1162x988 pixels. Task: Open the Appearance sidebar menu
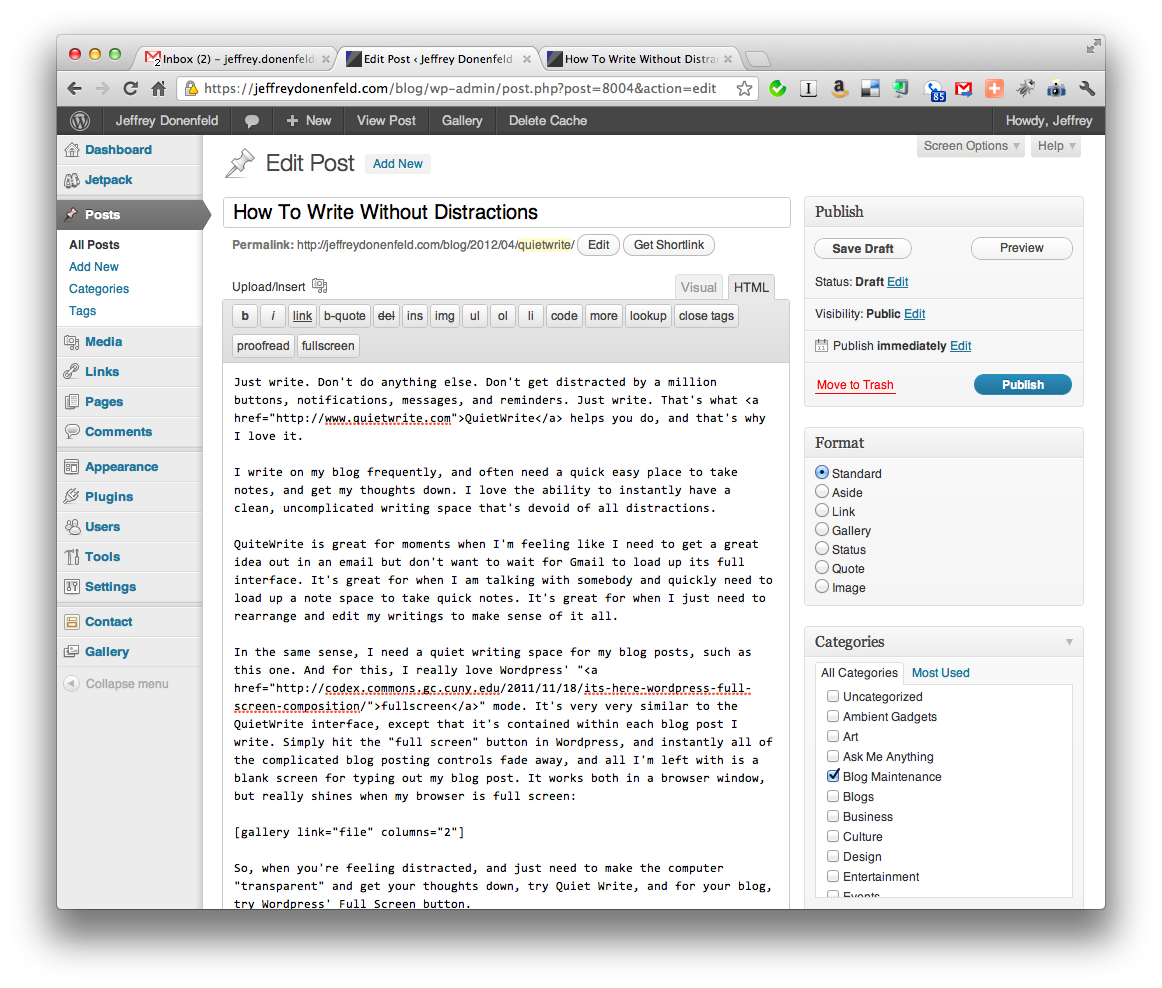pyautogui.click(x=122, y=467)
